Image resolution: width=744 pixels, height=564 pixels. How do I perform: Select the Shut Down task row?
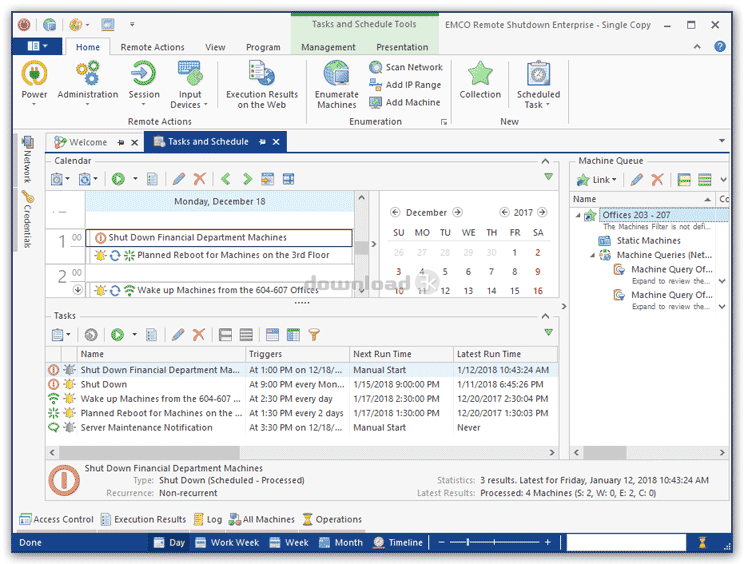302,385
